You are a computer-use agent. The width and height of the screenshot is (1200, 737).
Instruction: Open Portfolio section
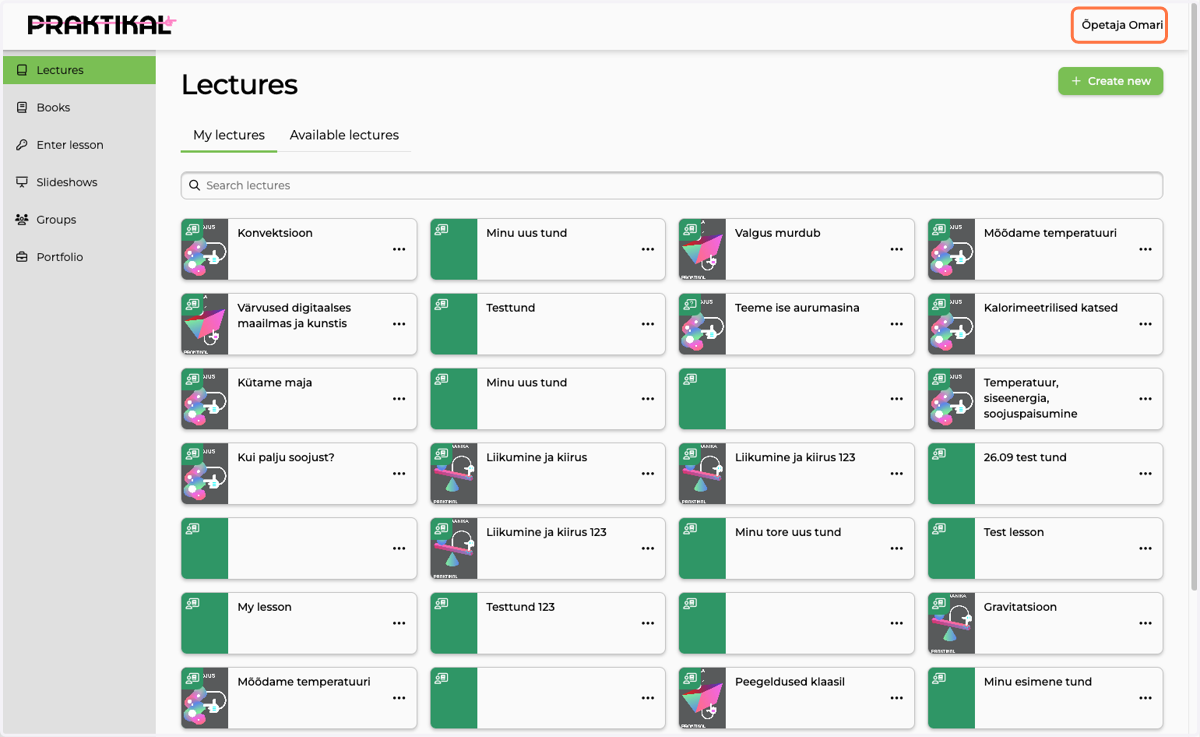(x=79, y=257)
